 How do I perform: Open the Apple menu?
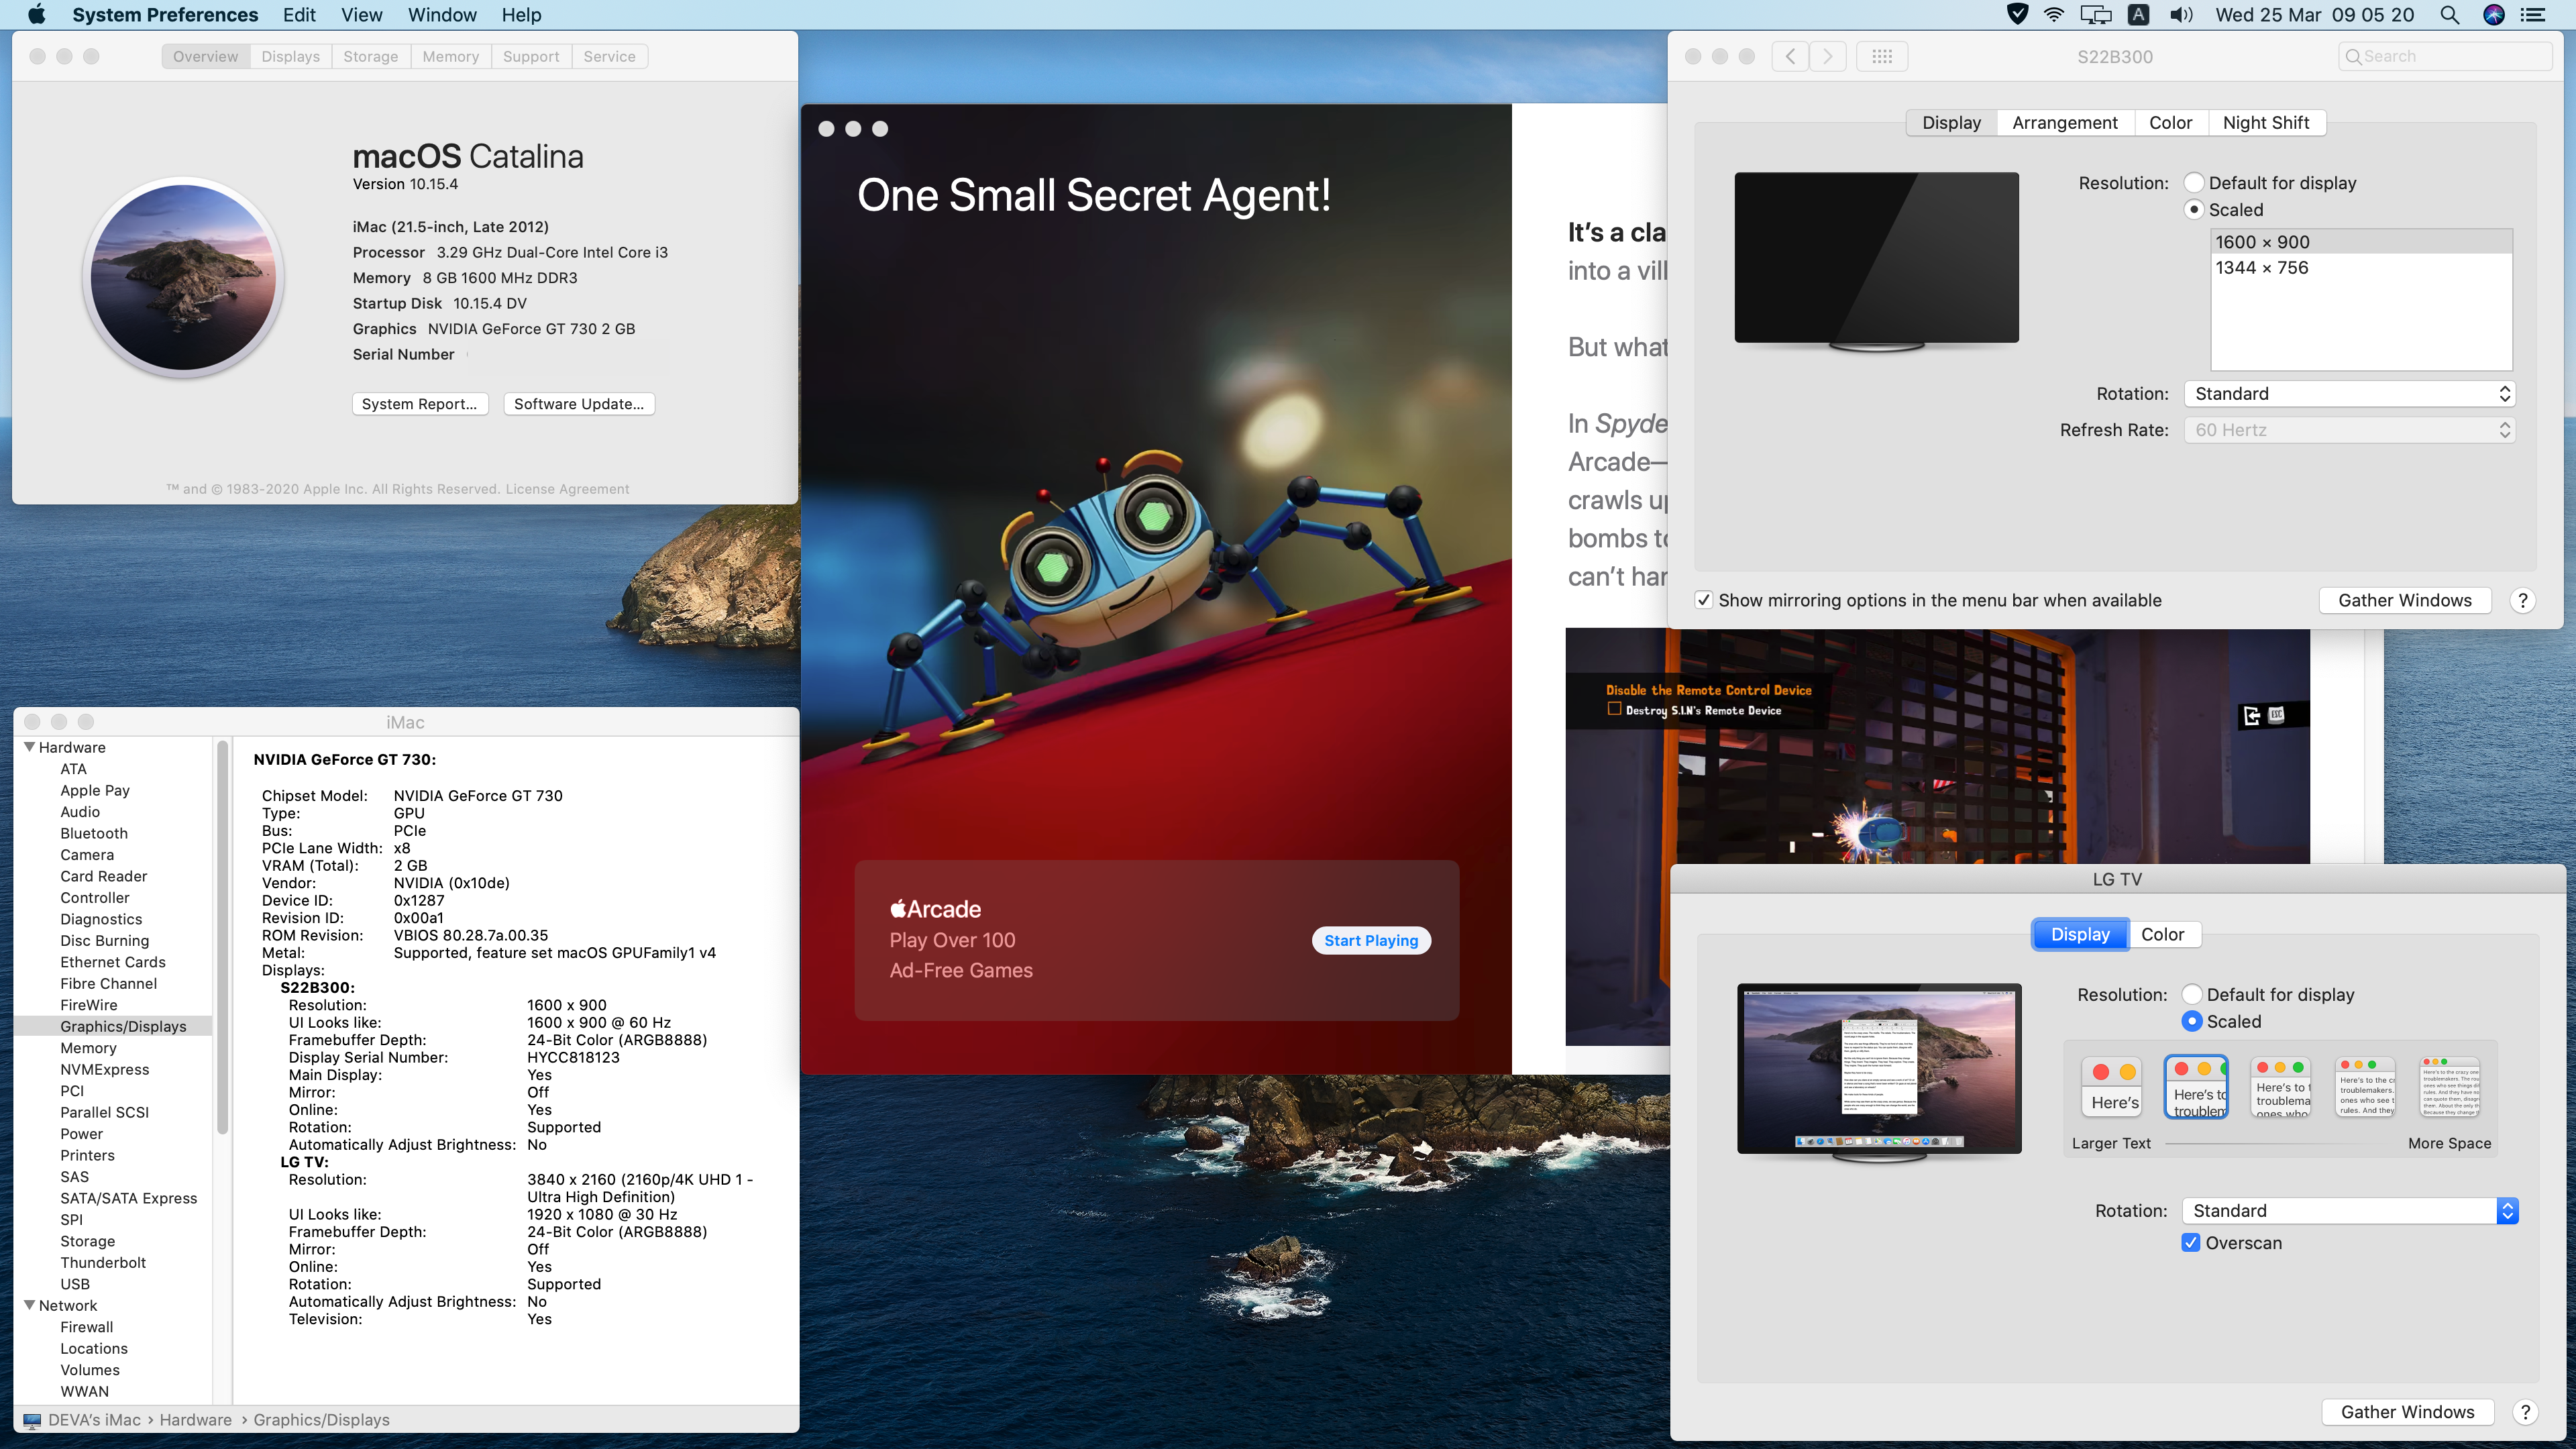coord(36,14)
